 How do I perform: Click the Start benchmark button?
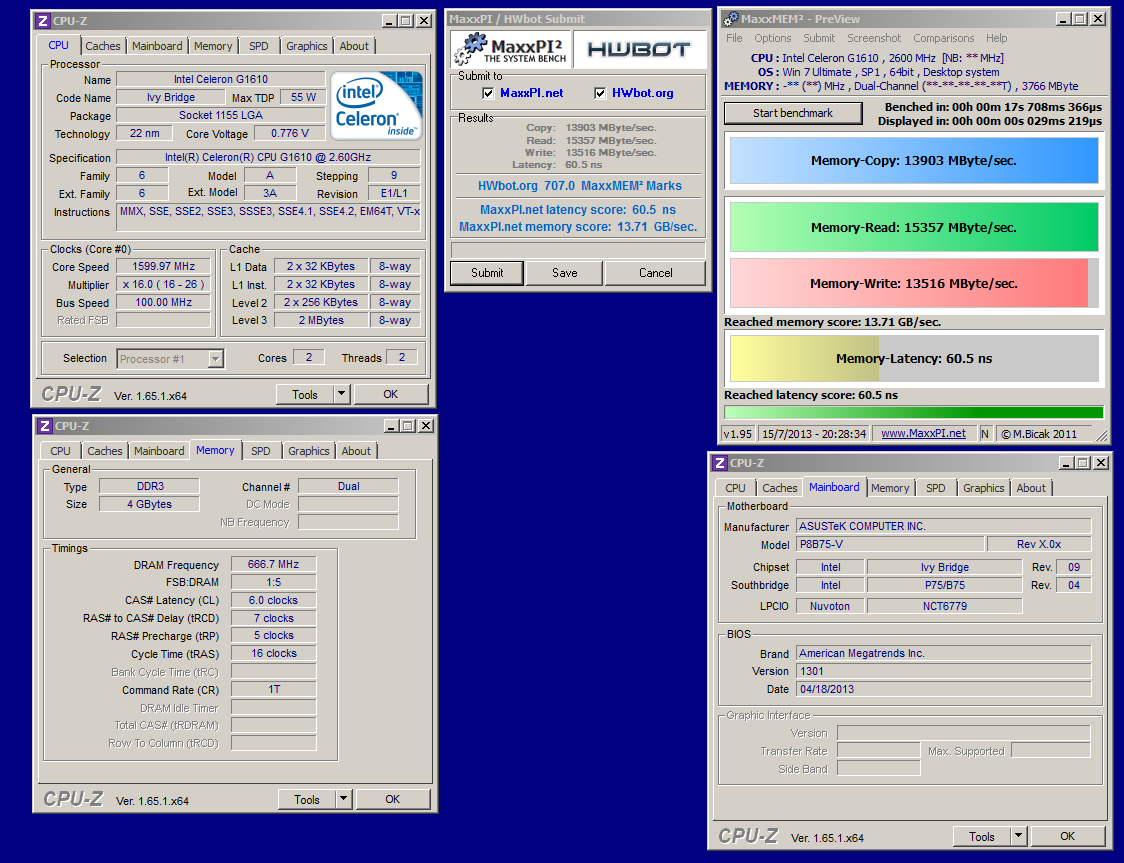(x=793, y=113)
